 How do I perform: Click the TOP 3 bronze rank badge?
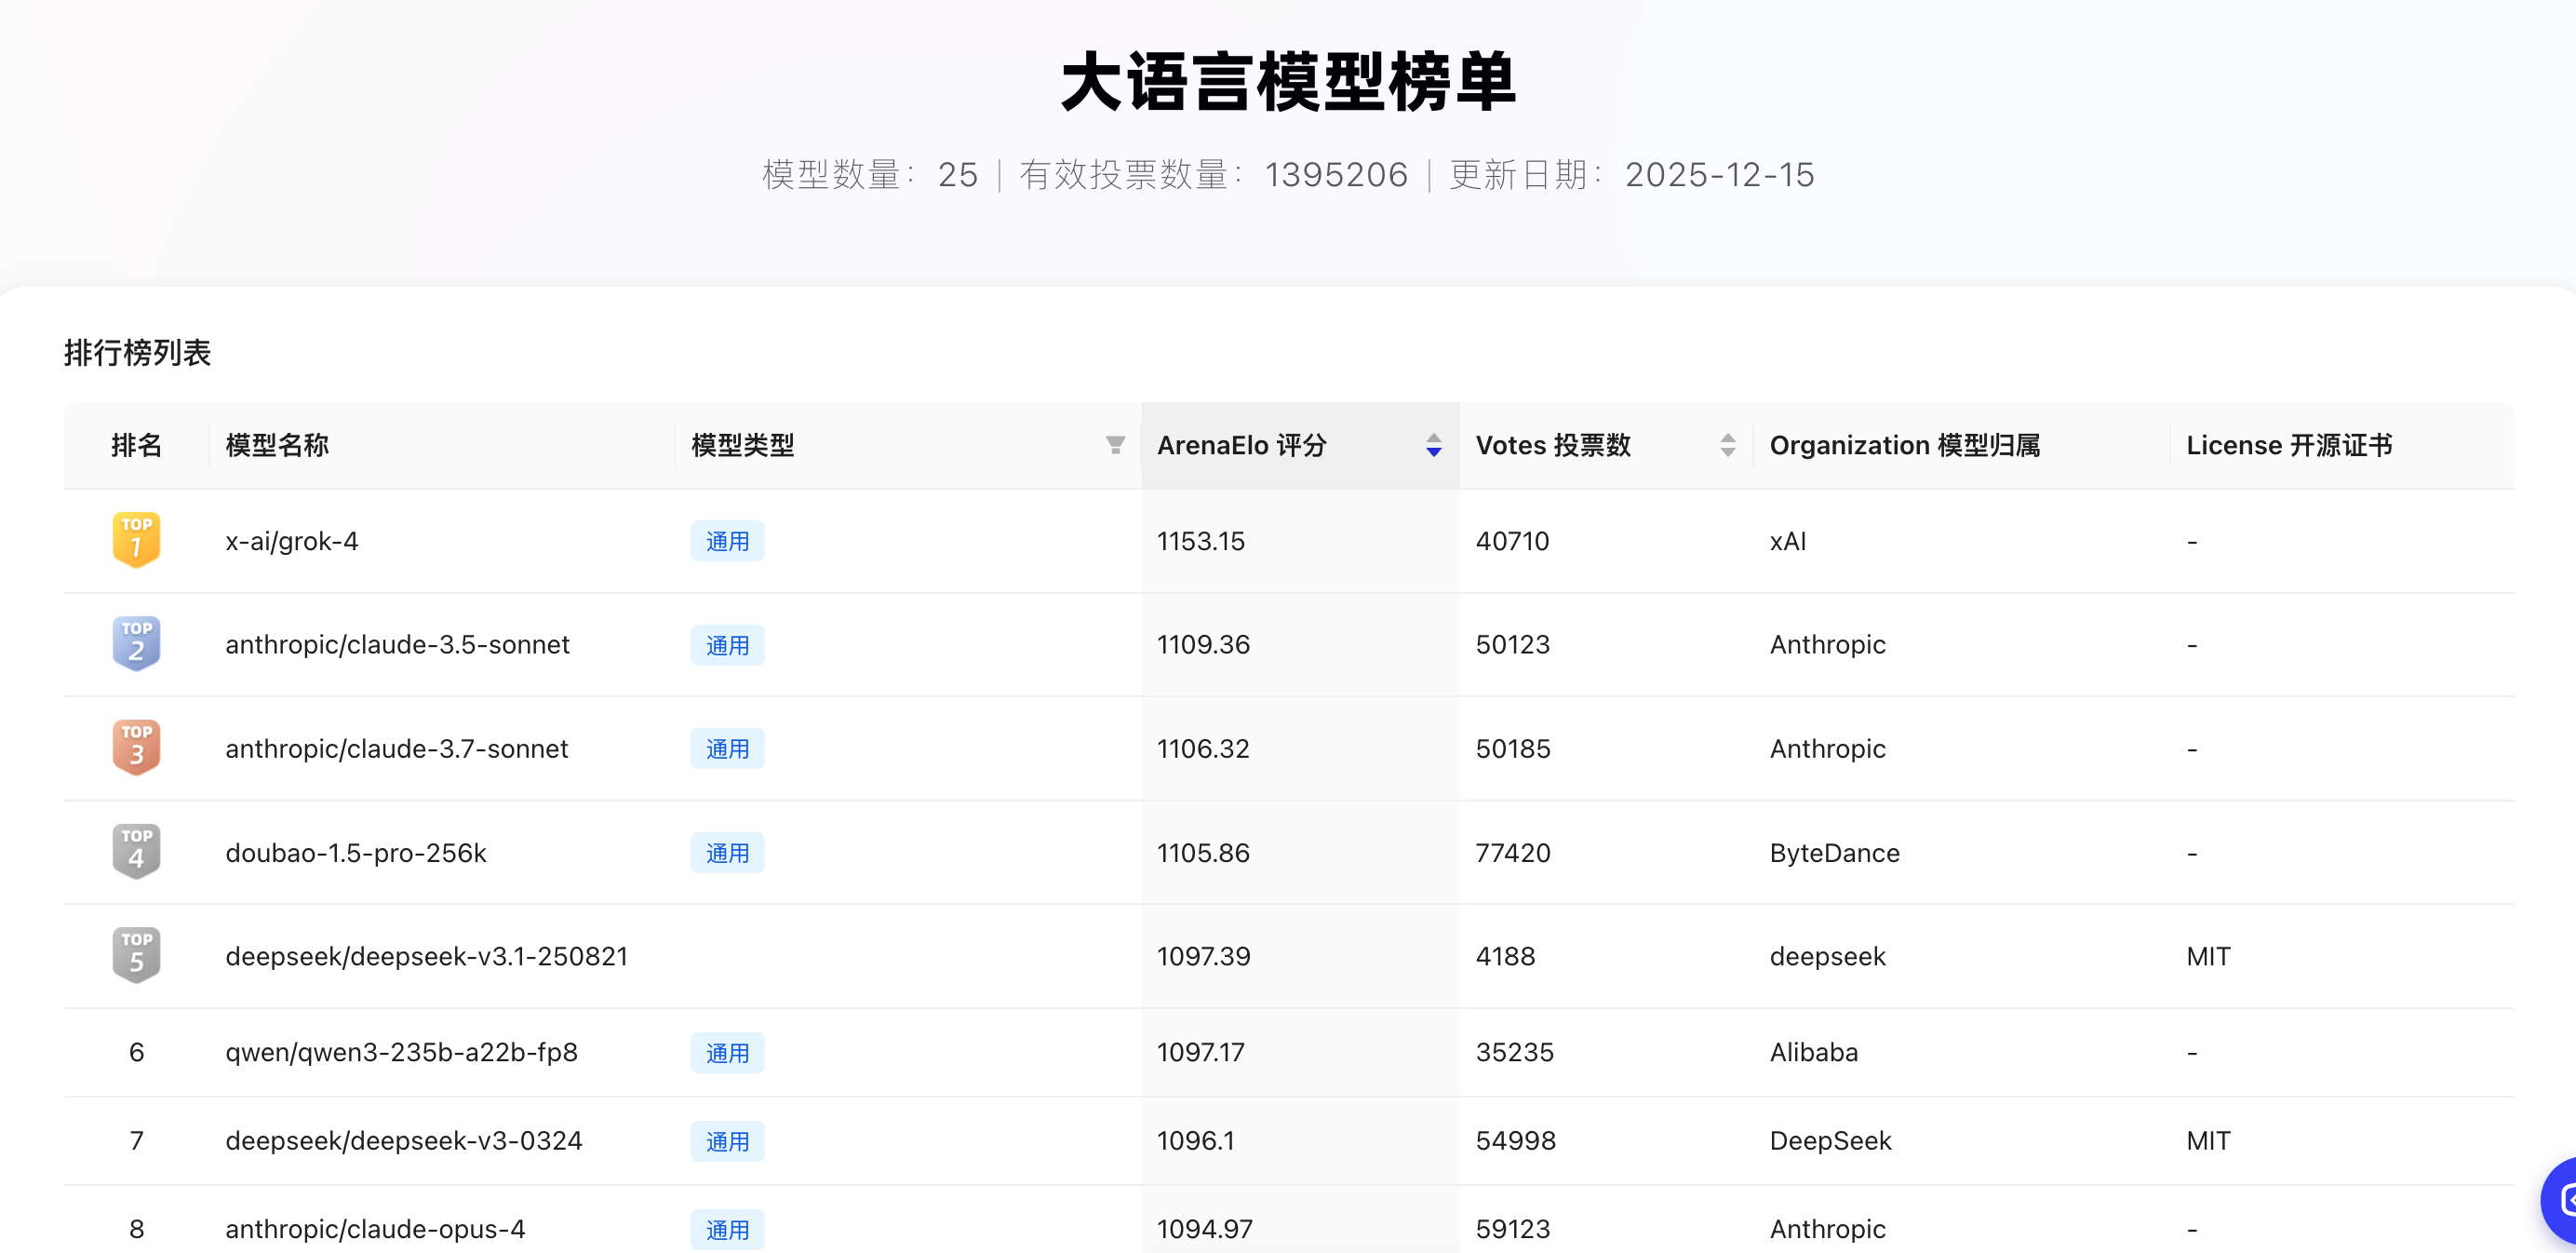point(136,748)
